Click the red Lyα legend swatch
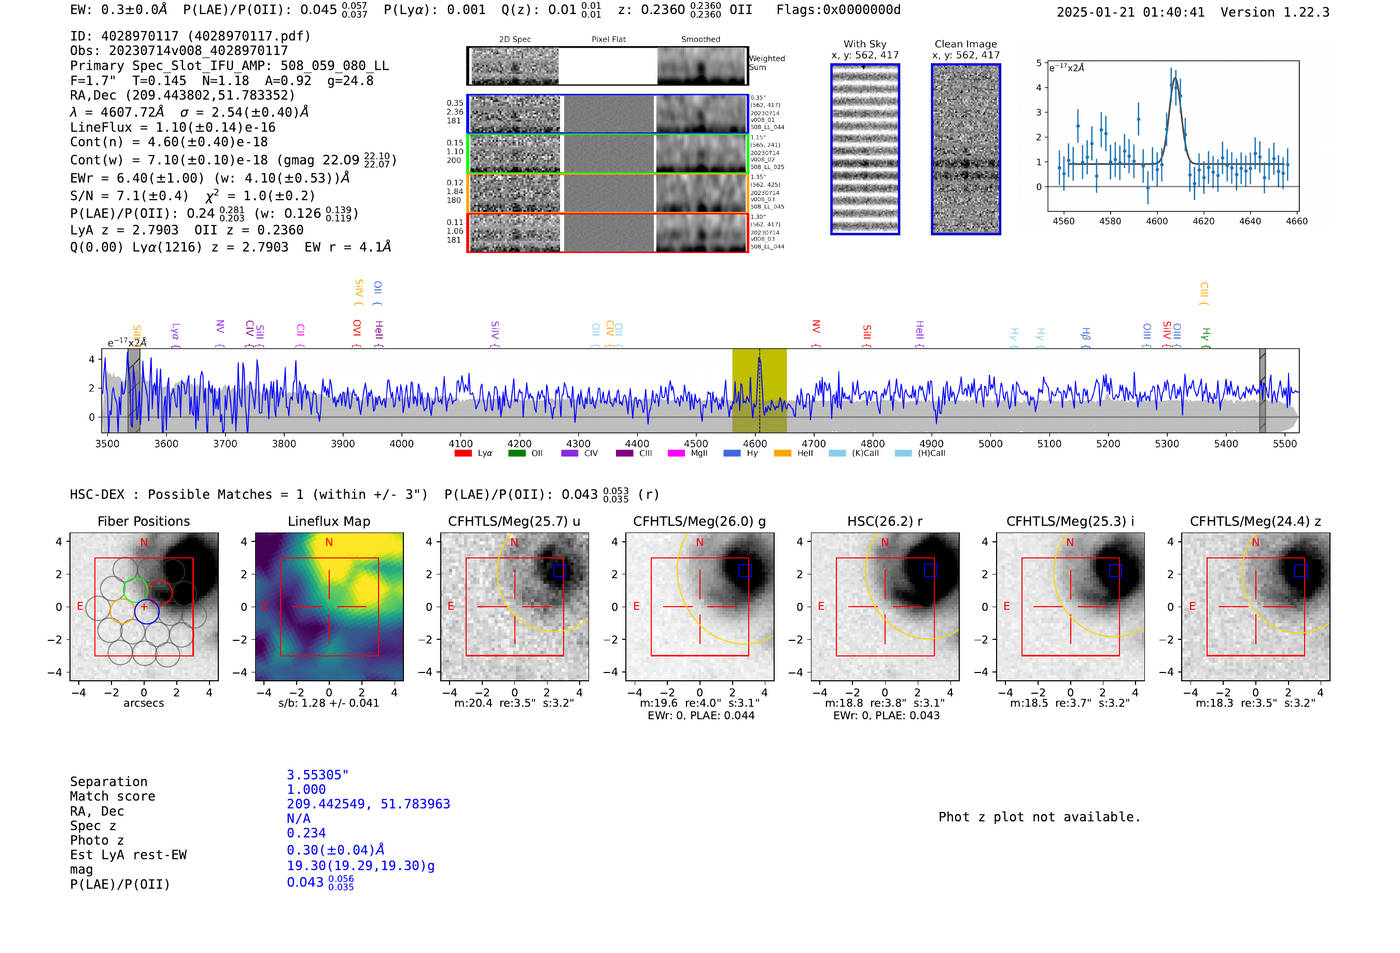 462,453
